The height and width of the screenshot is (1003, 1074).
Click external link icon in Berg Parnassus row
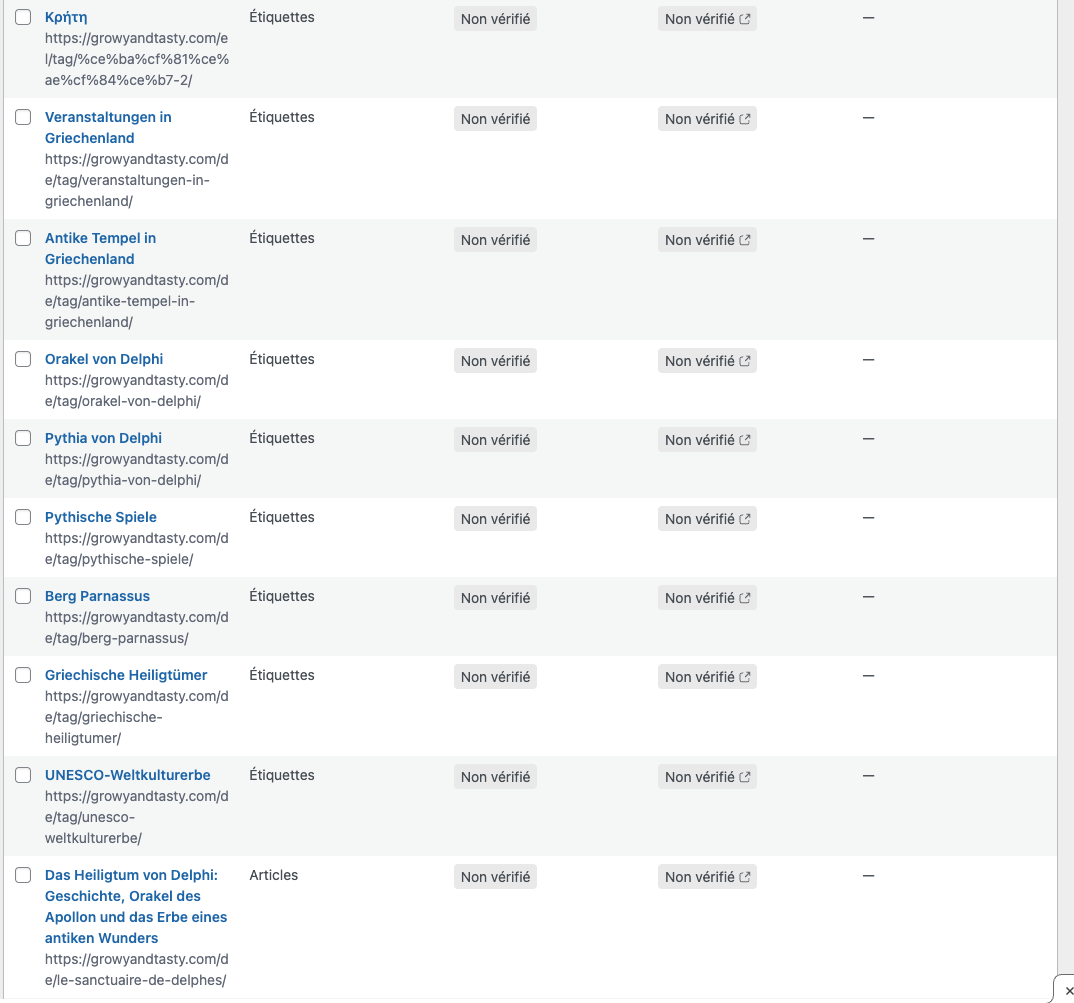[x=744, y=598]
